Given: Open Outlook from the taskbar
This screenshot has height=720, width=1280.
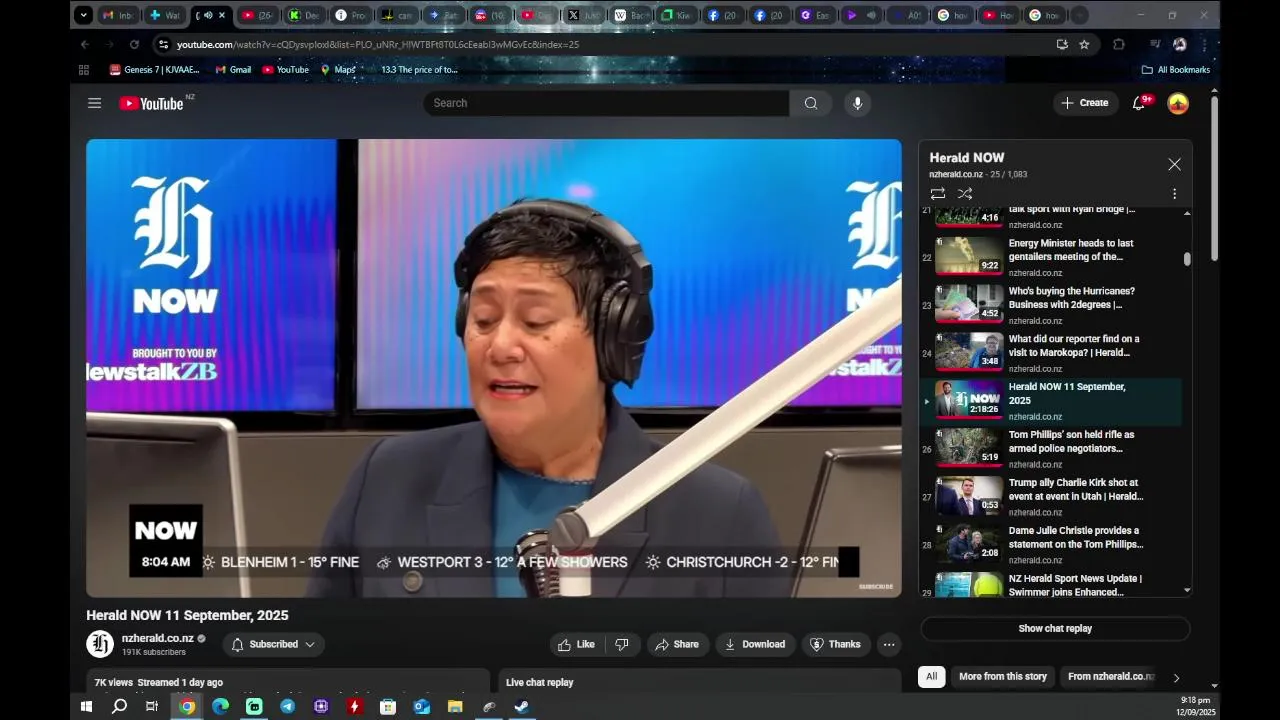Looking at the screenshot, I should tap(421, 706).
